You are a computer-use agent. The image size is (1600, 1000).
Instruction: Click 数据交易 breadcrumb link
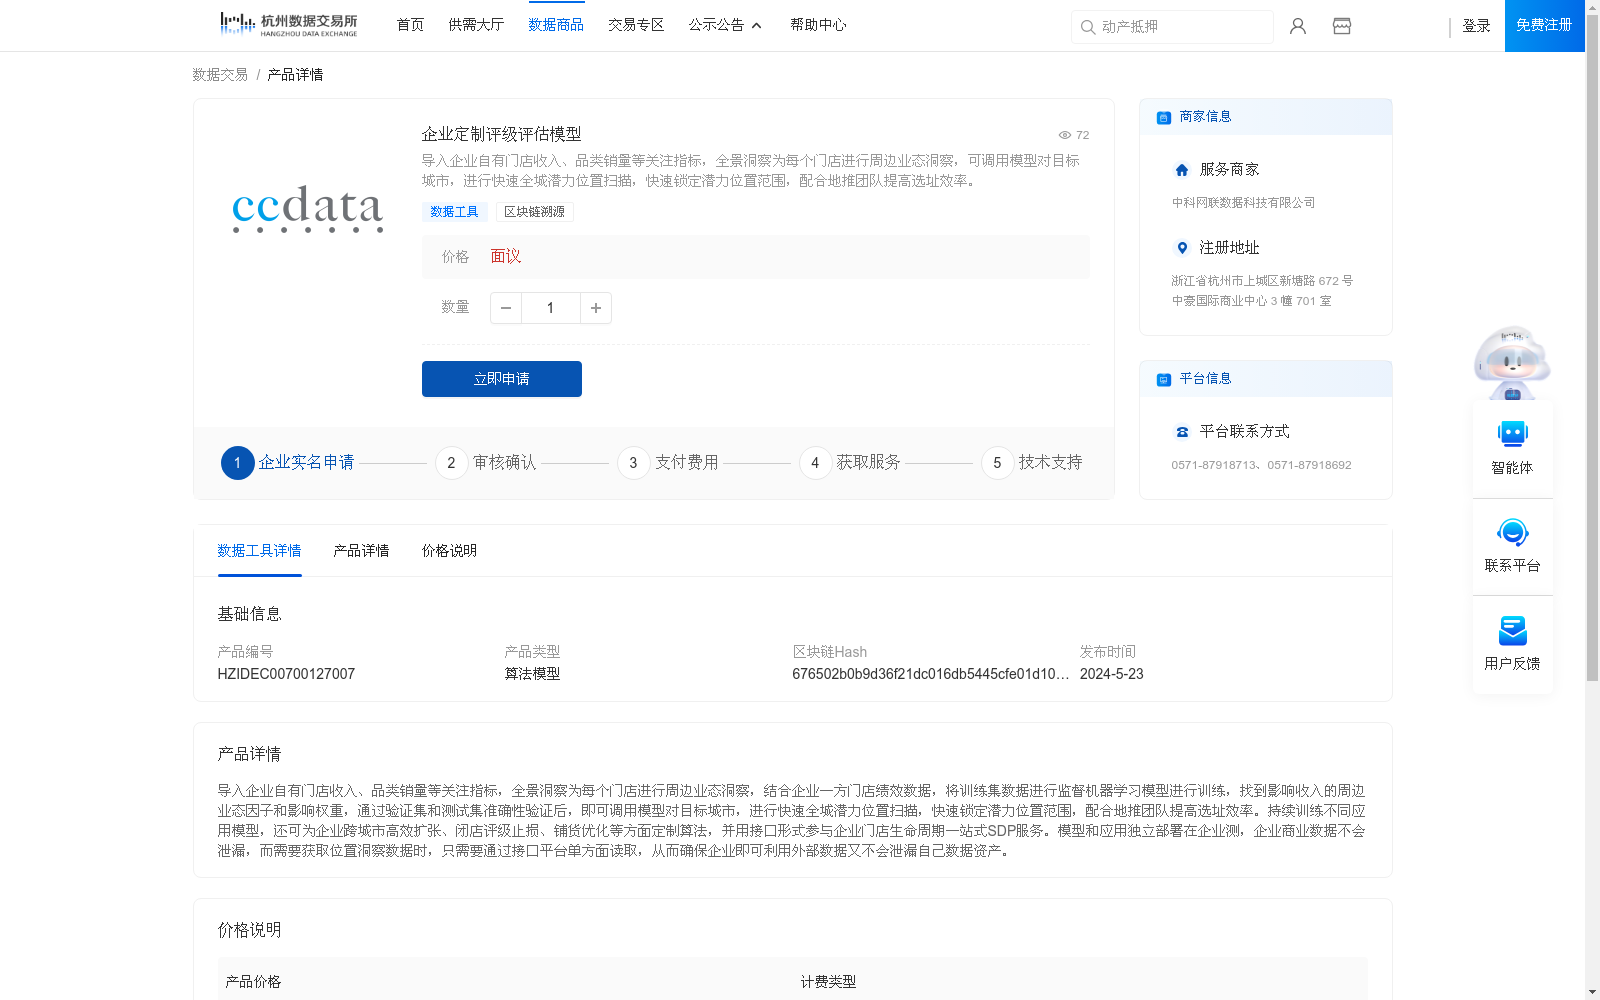[x=220, y=75]
